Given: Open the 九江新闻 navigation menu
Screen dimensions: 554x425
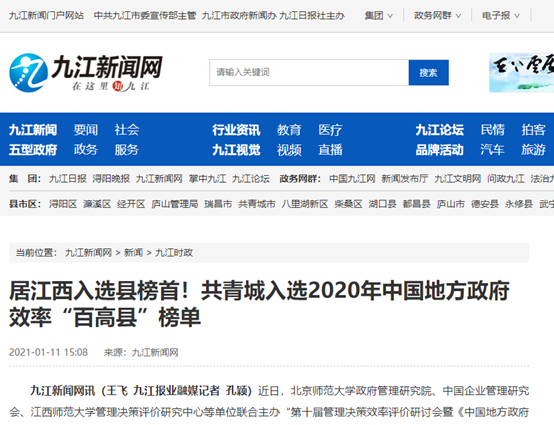Looking at the screenshot, I should pyautogui.click(x=33, y=130).
